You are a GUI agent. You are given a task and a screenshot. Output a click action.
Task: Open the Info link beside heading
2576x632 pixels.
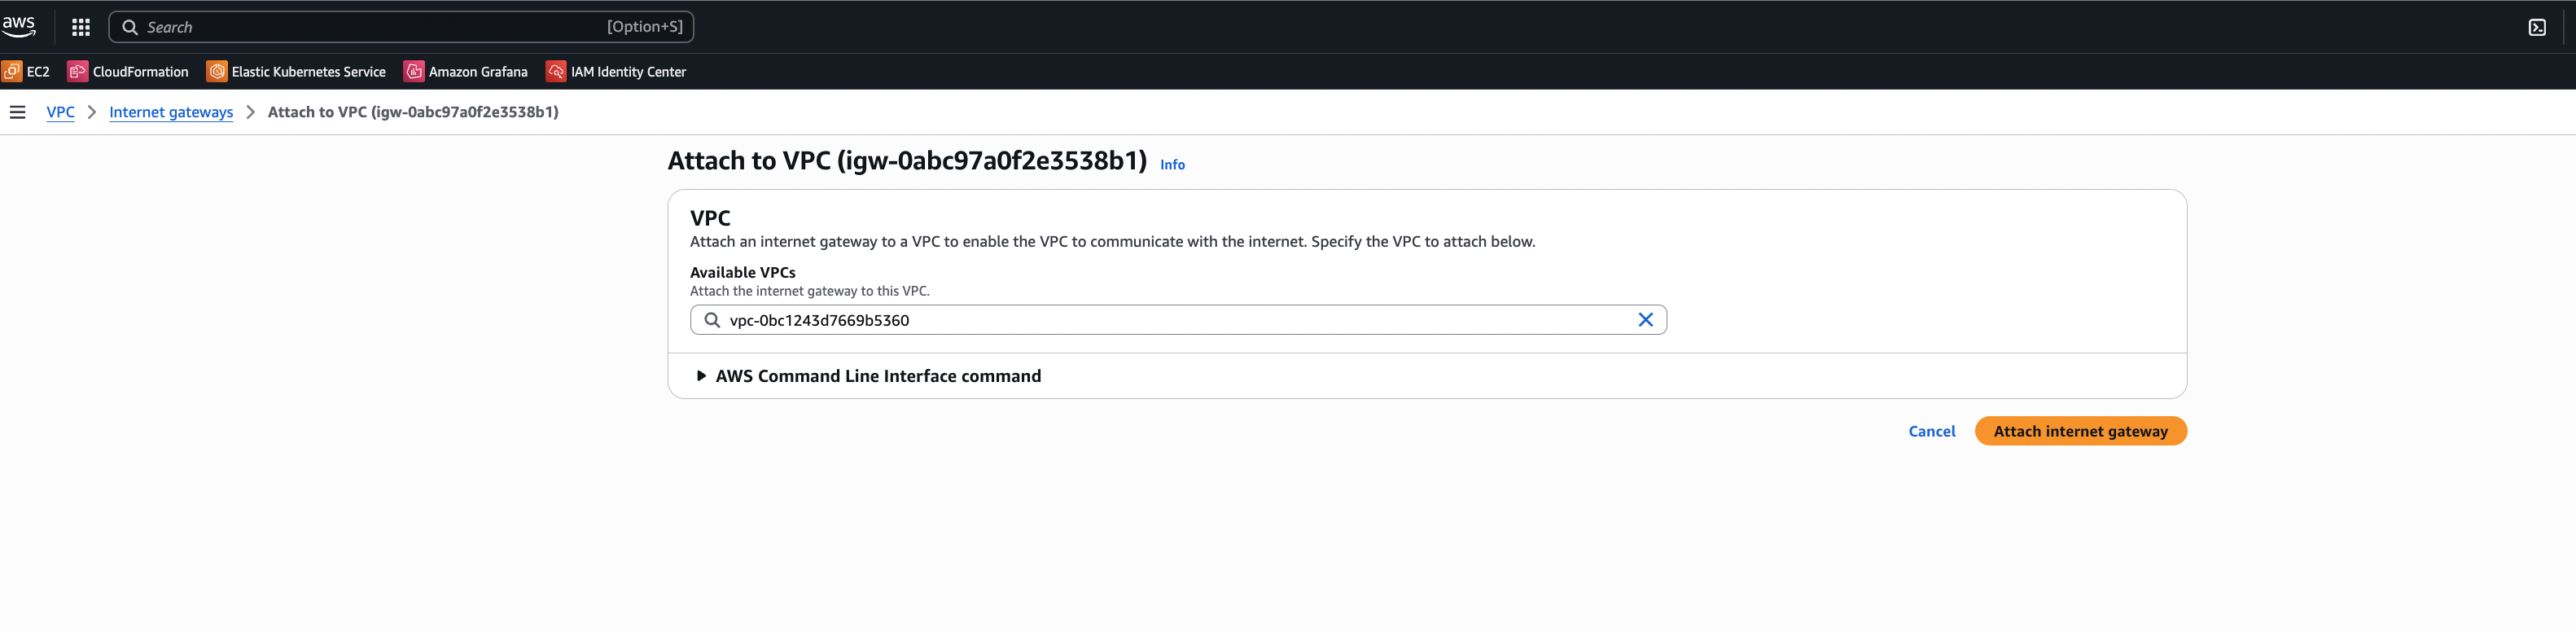(1172, 165)
